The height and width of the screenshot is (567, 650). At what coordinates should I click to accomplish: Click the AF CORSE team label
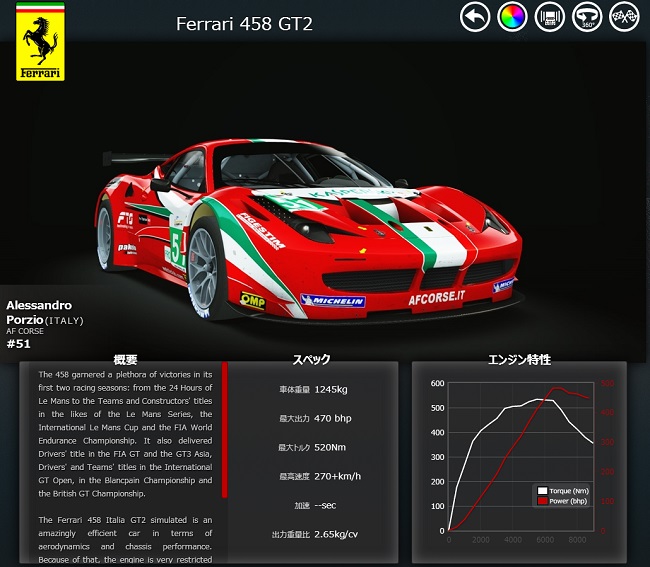tap(25, 331)
